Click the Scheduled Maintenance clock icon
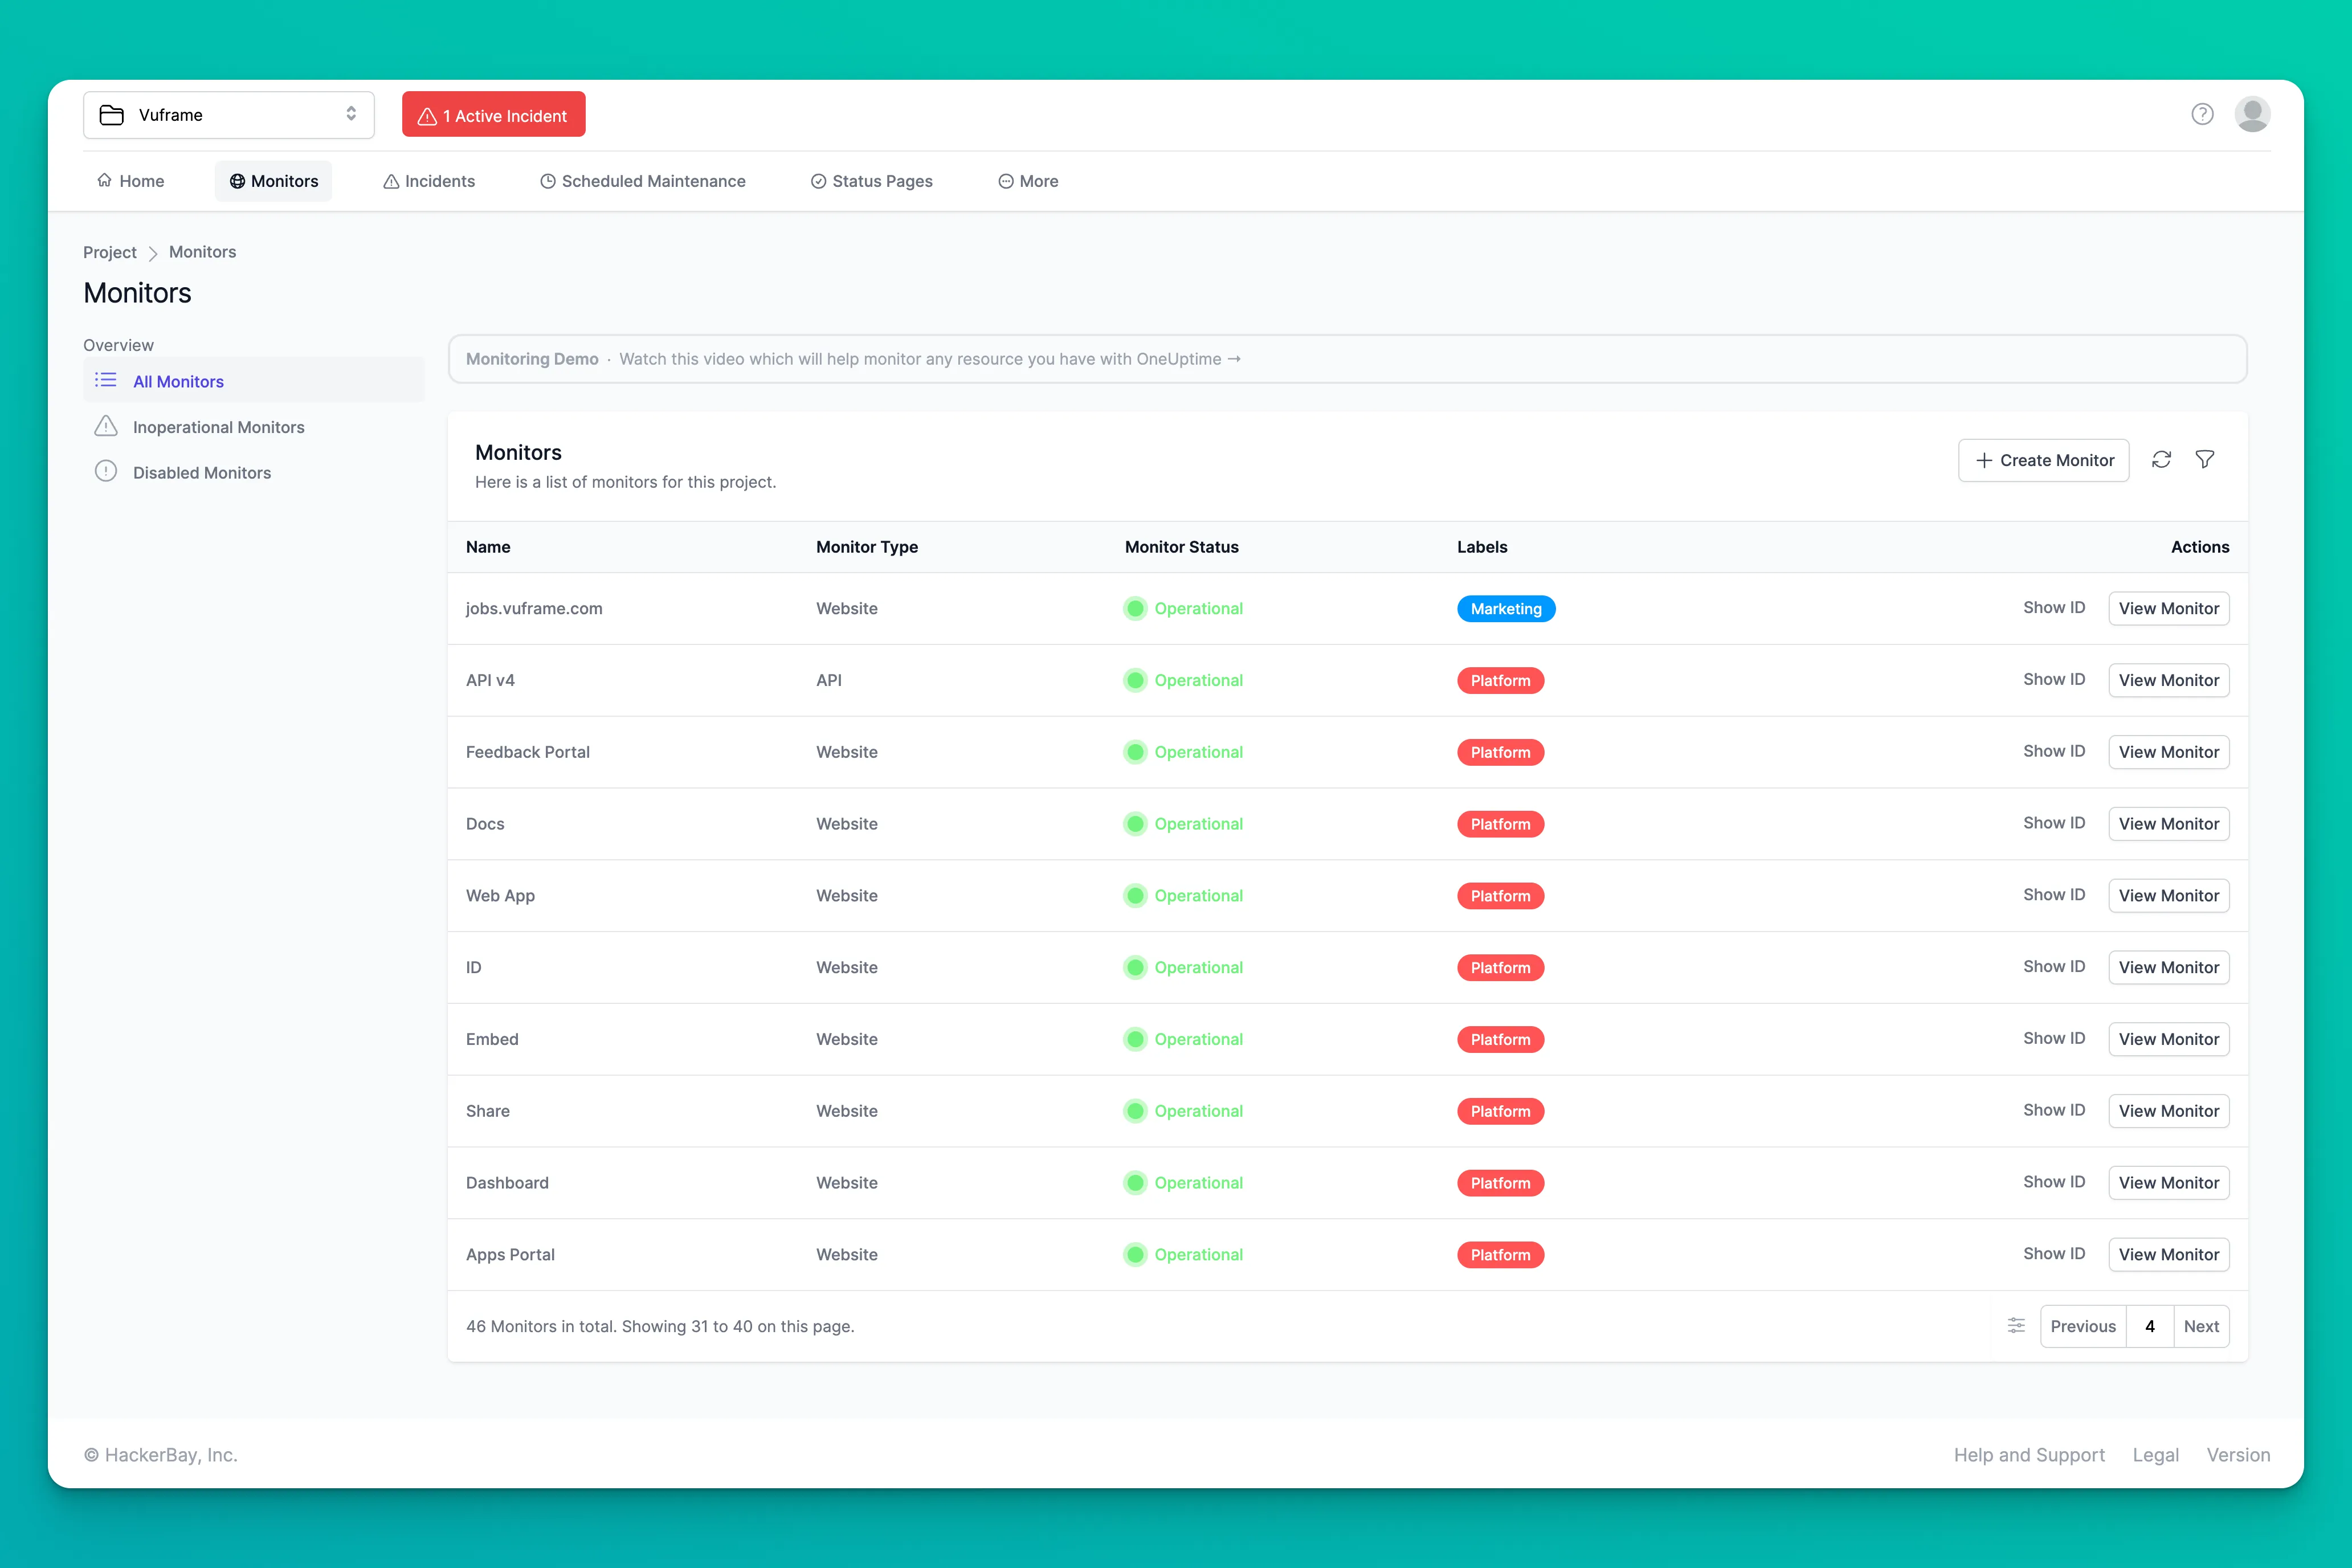Screen dimensions: 2352x1568 pyautogui.click(x=548, y=181)
